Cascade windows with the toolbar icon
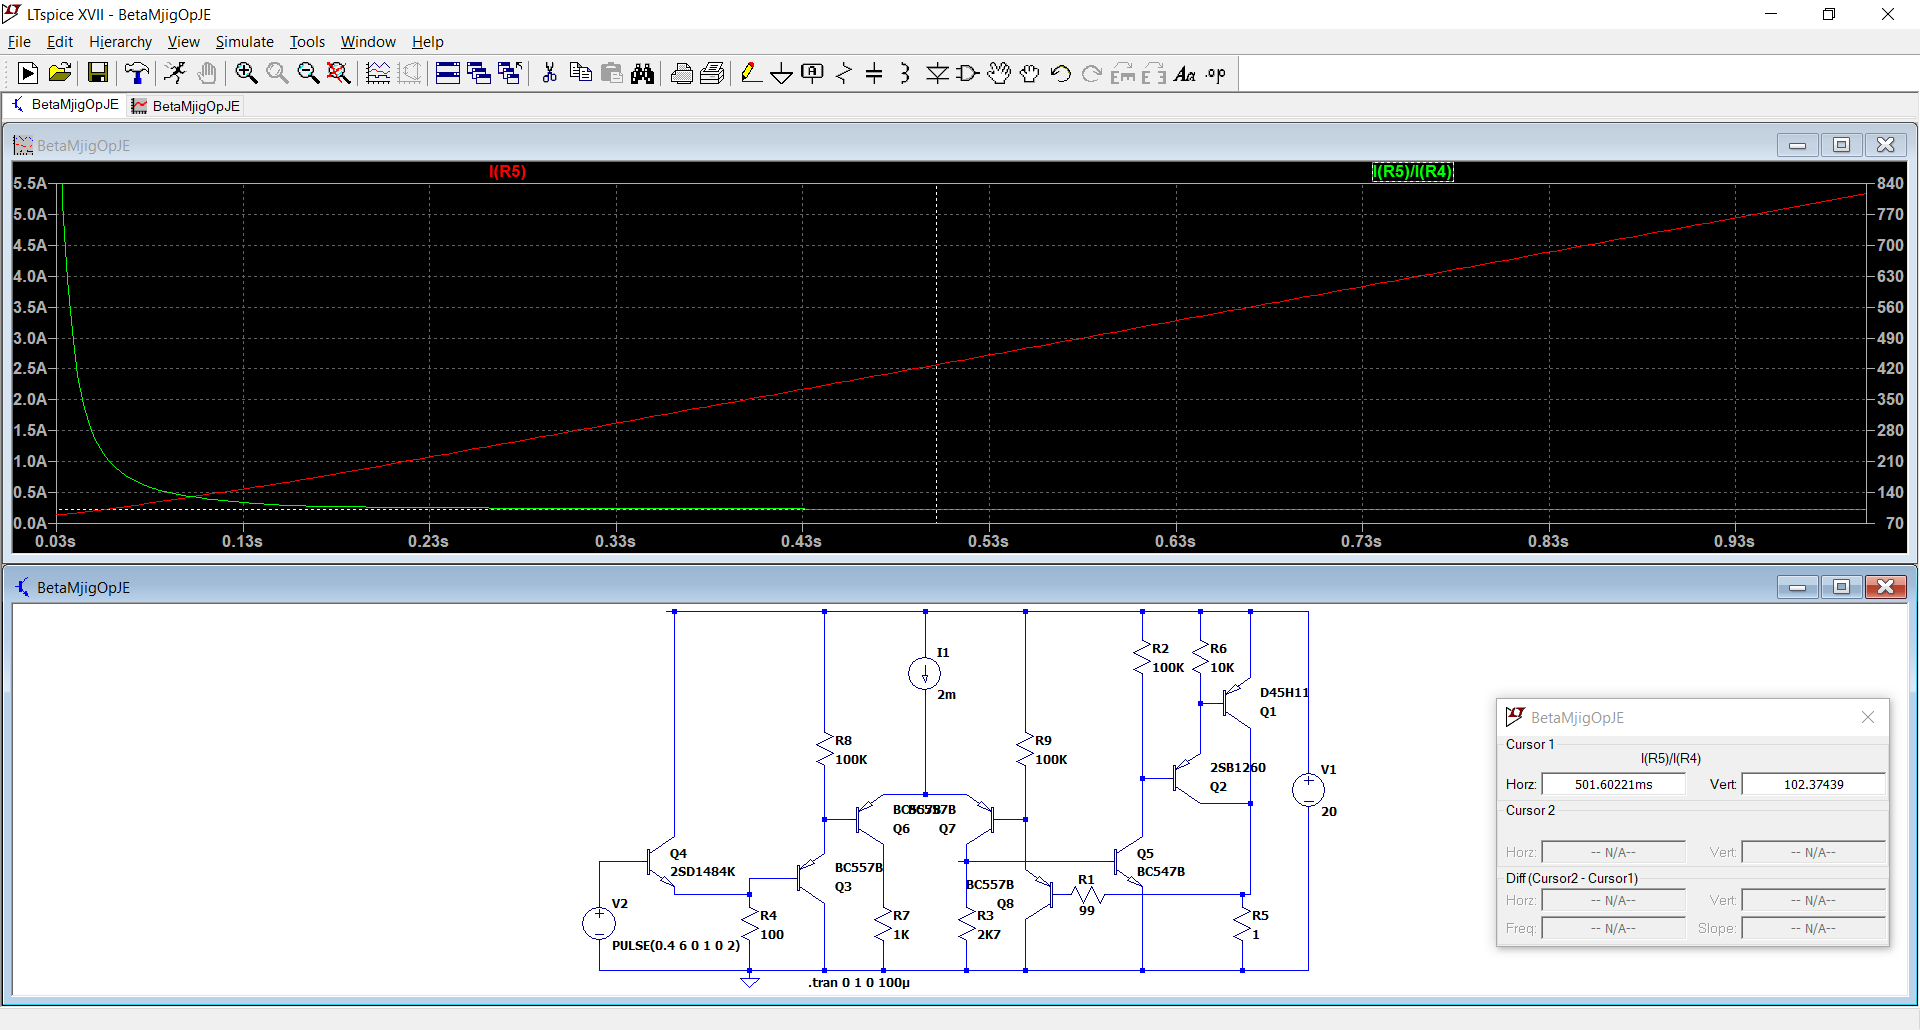This screenshot has height=1030, width=1920. (x=479, y=73)
